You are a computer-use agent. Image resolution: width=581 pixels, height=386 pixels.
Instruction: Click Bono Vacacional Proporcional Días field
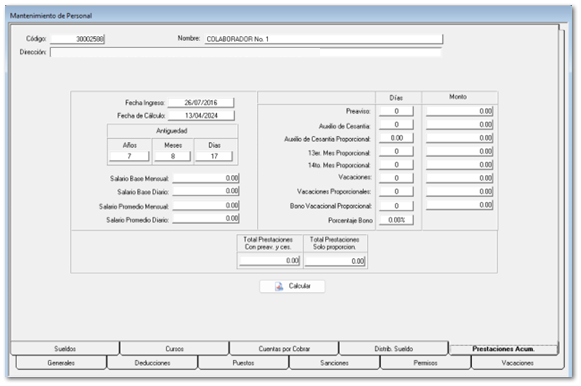[396, 206]
